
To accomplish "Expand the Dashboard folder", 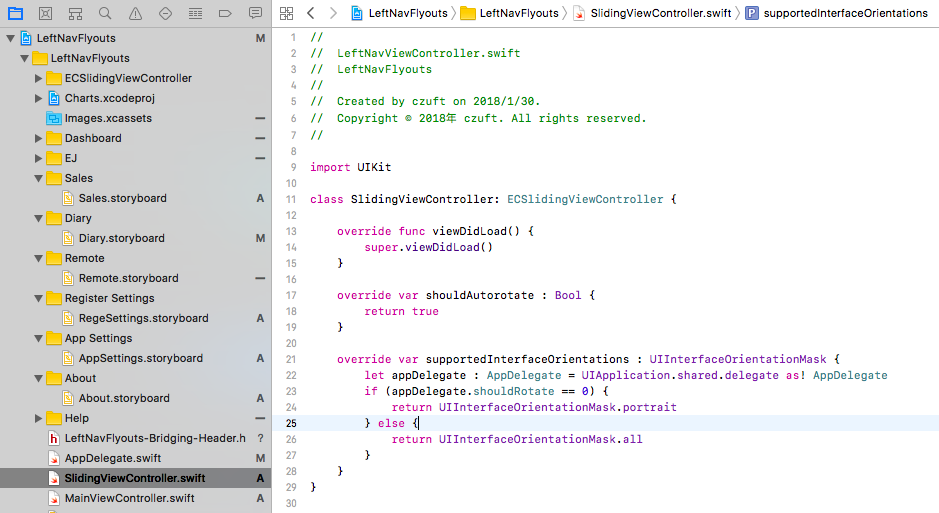I will [38, 138].
